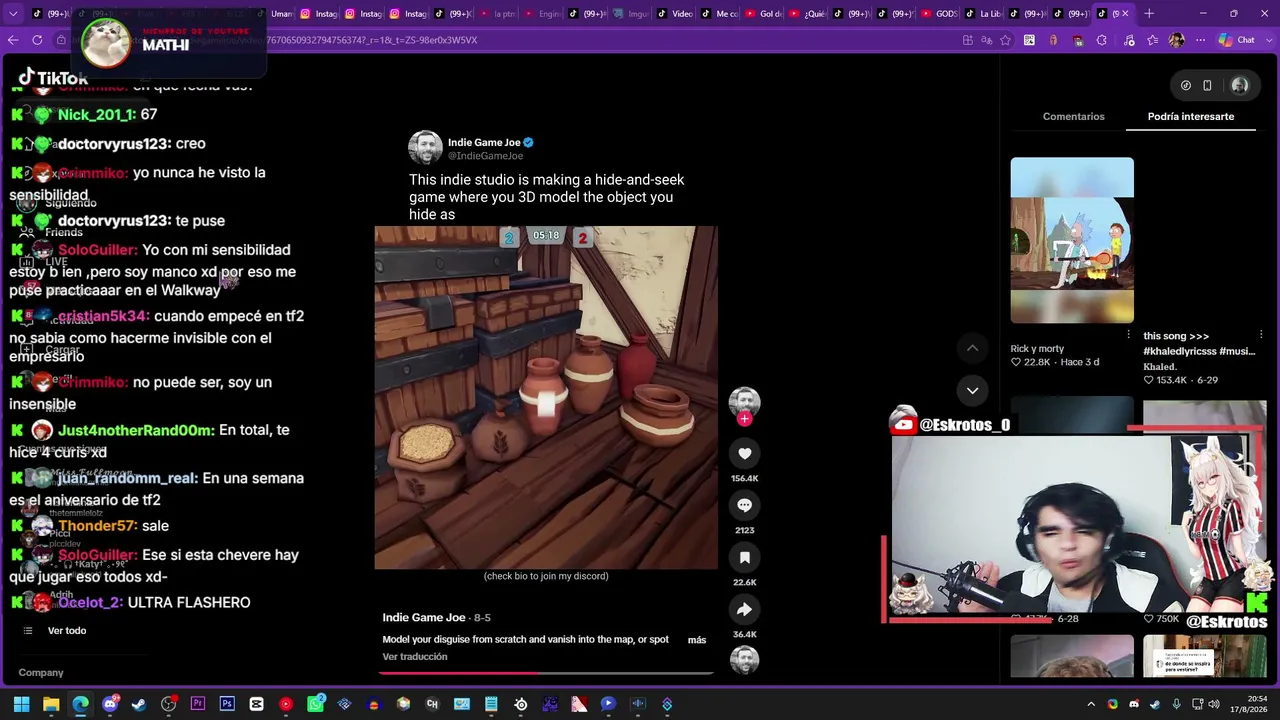
Task: Share the video via arrow icon
Action: pyautogui.click(x=744, y=610)
